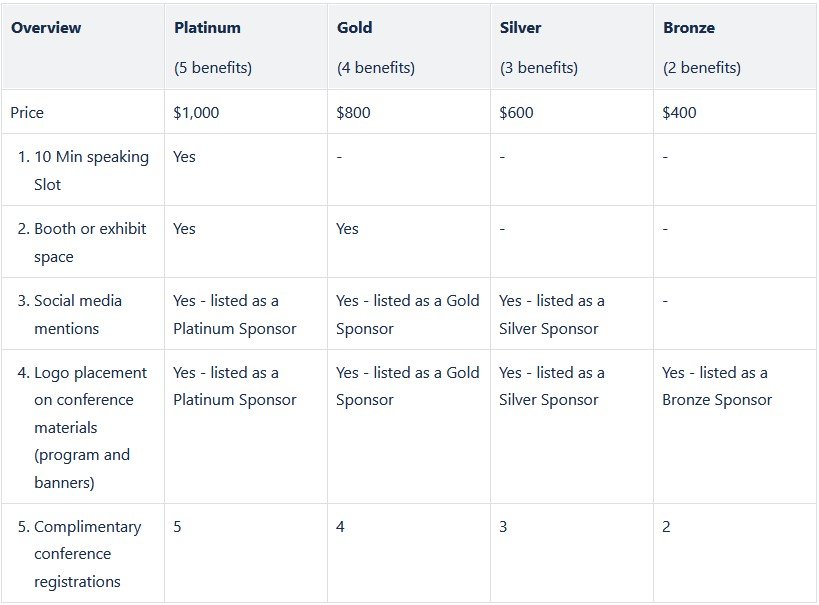
Task: Click the Price row label
Action: 27,113
